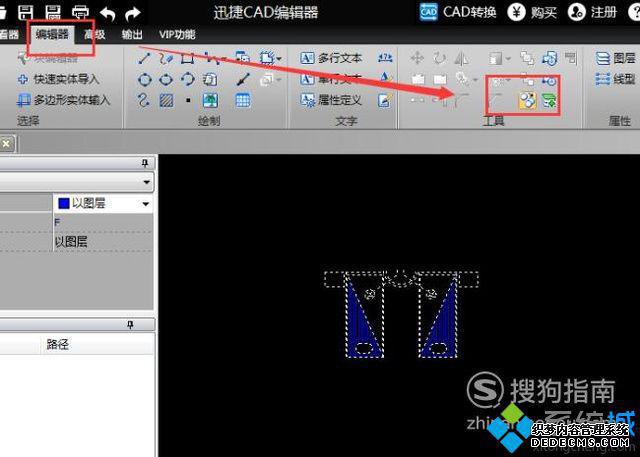Switch to the 高级 tab
The height and width of the screenshot is (457, 640).
pos(95,34)
